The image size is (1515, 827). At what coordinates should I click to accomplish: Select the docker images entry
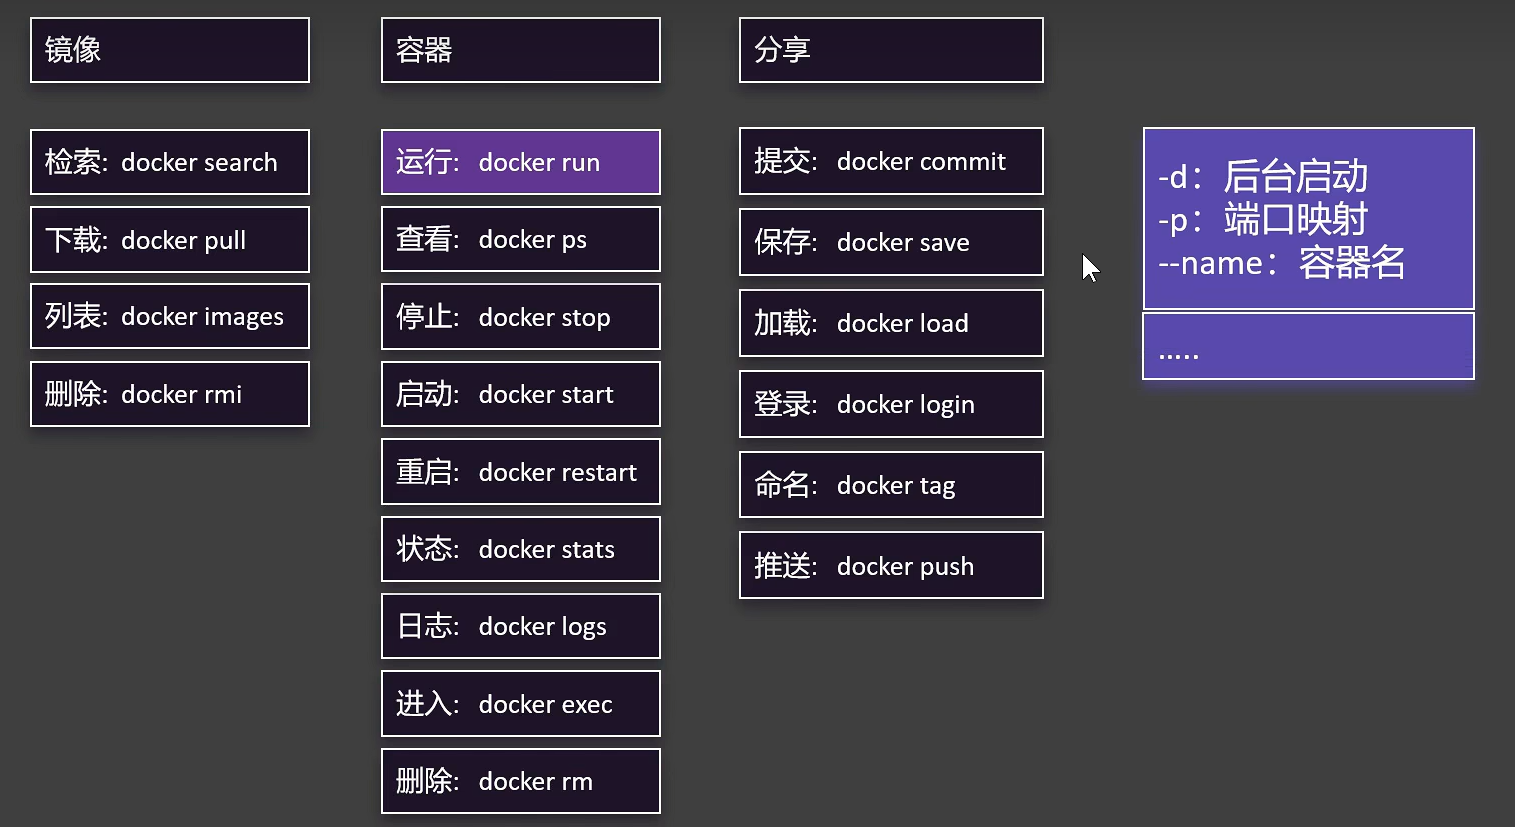pyautogui.click(x=169, y=316)
